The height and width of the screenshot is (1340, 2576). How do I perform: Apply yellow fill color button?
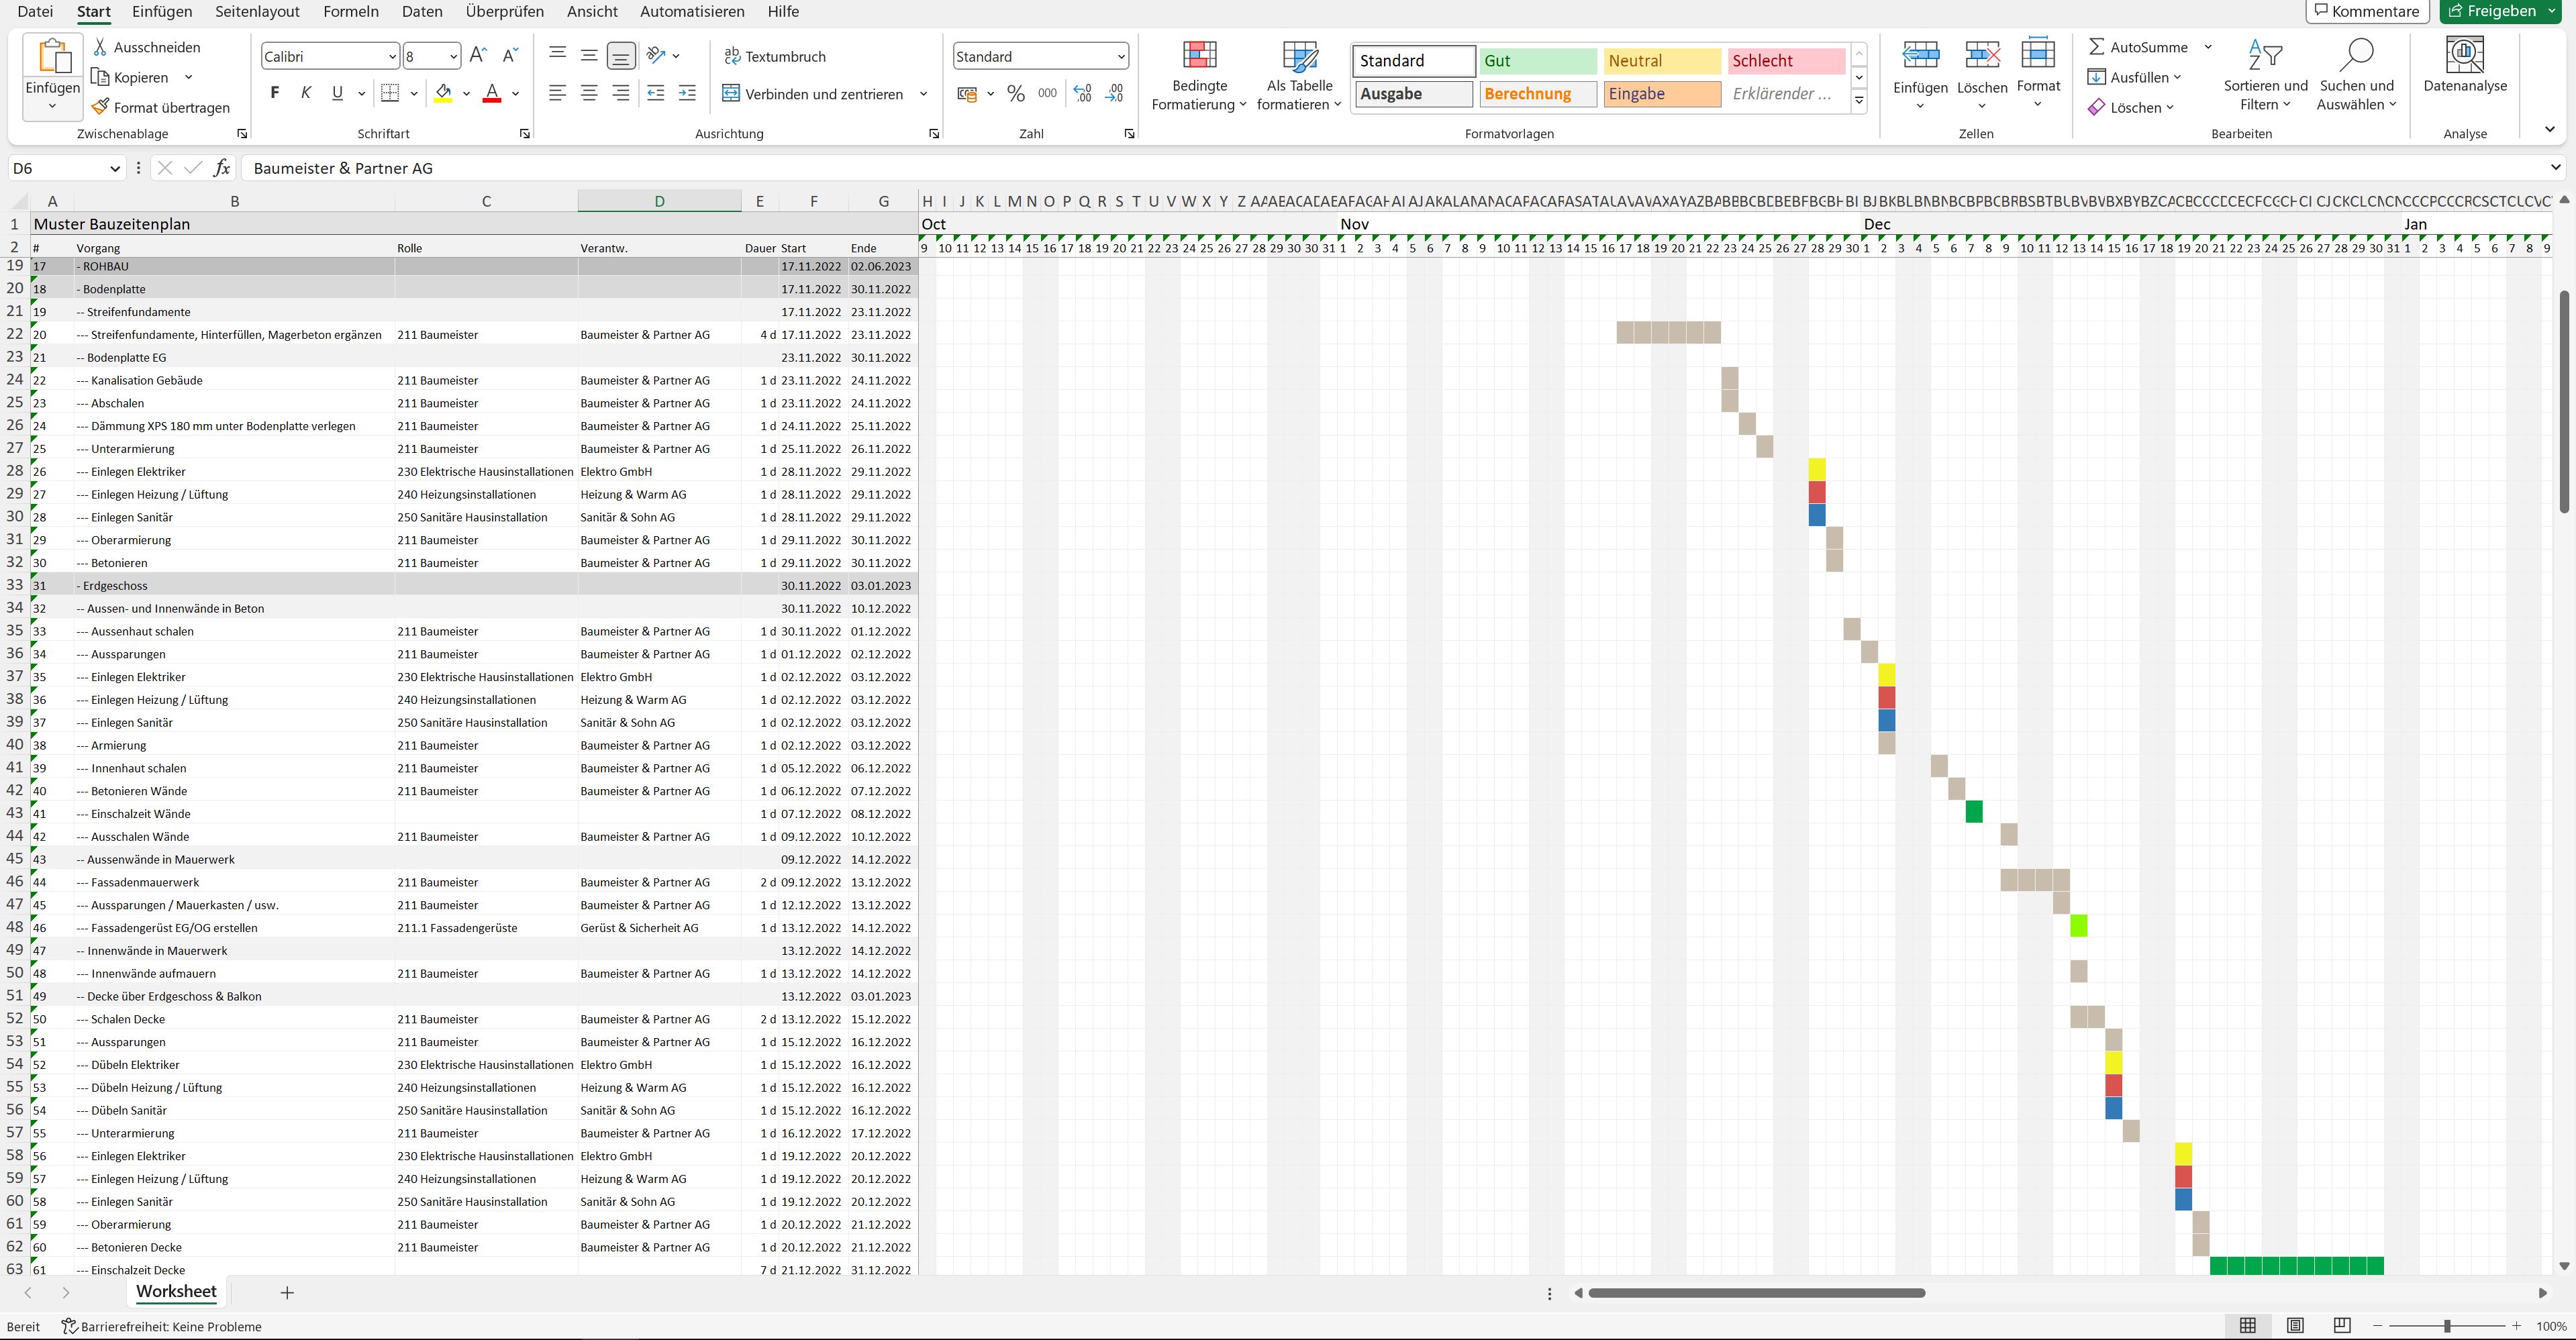tap(443, 93)
